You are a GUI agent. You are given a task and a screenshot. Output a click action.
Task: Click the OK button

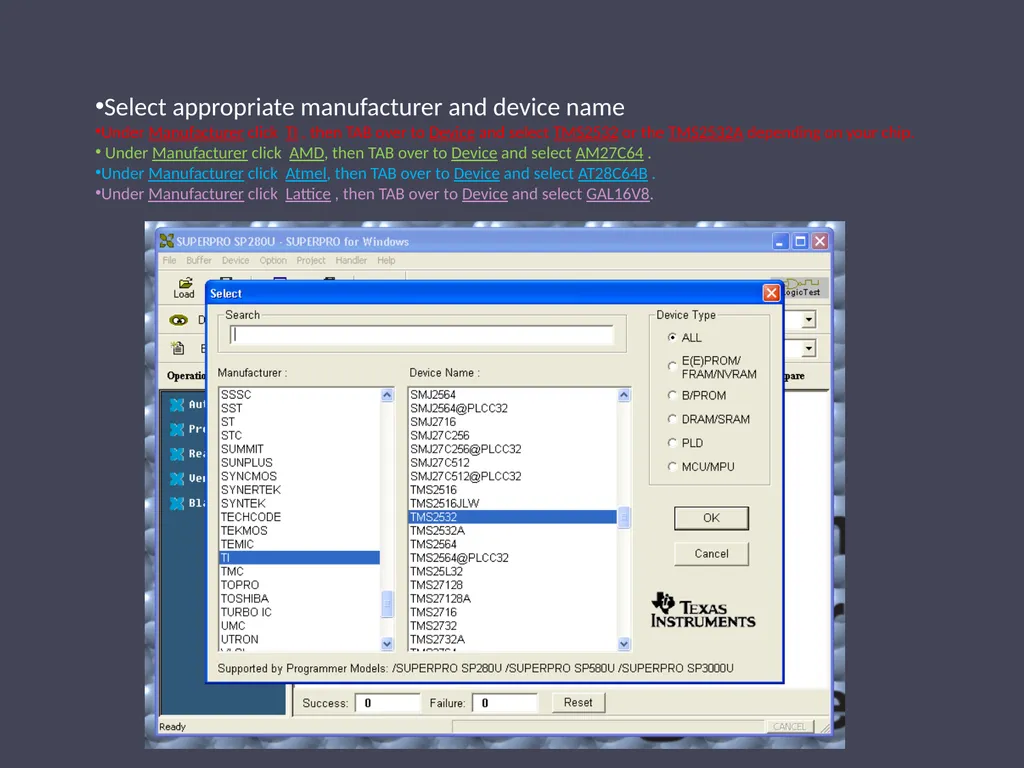(x=711, y=518)
